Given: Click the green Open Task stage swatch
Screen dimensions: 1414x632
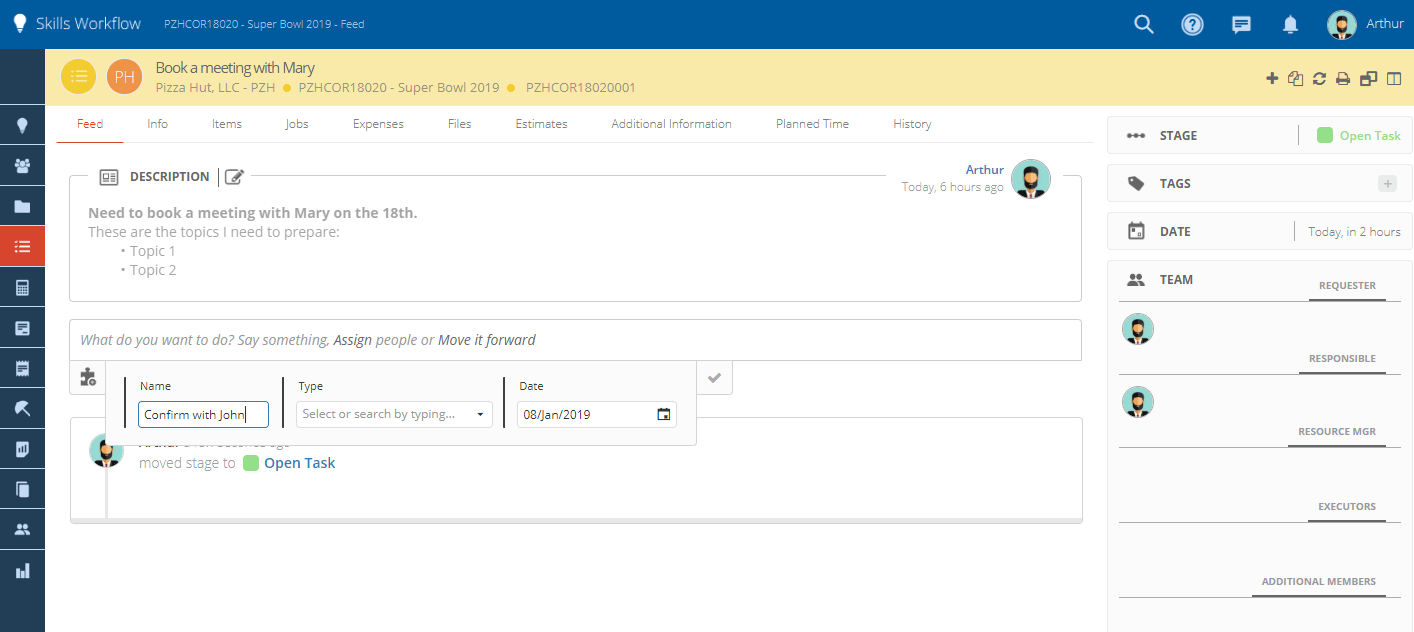Looking at the screenshot, I should pos(1325,136).
